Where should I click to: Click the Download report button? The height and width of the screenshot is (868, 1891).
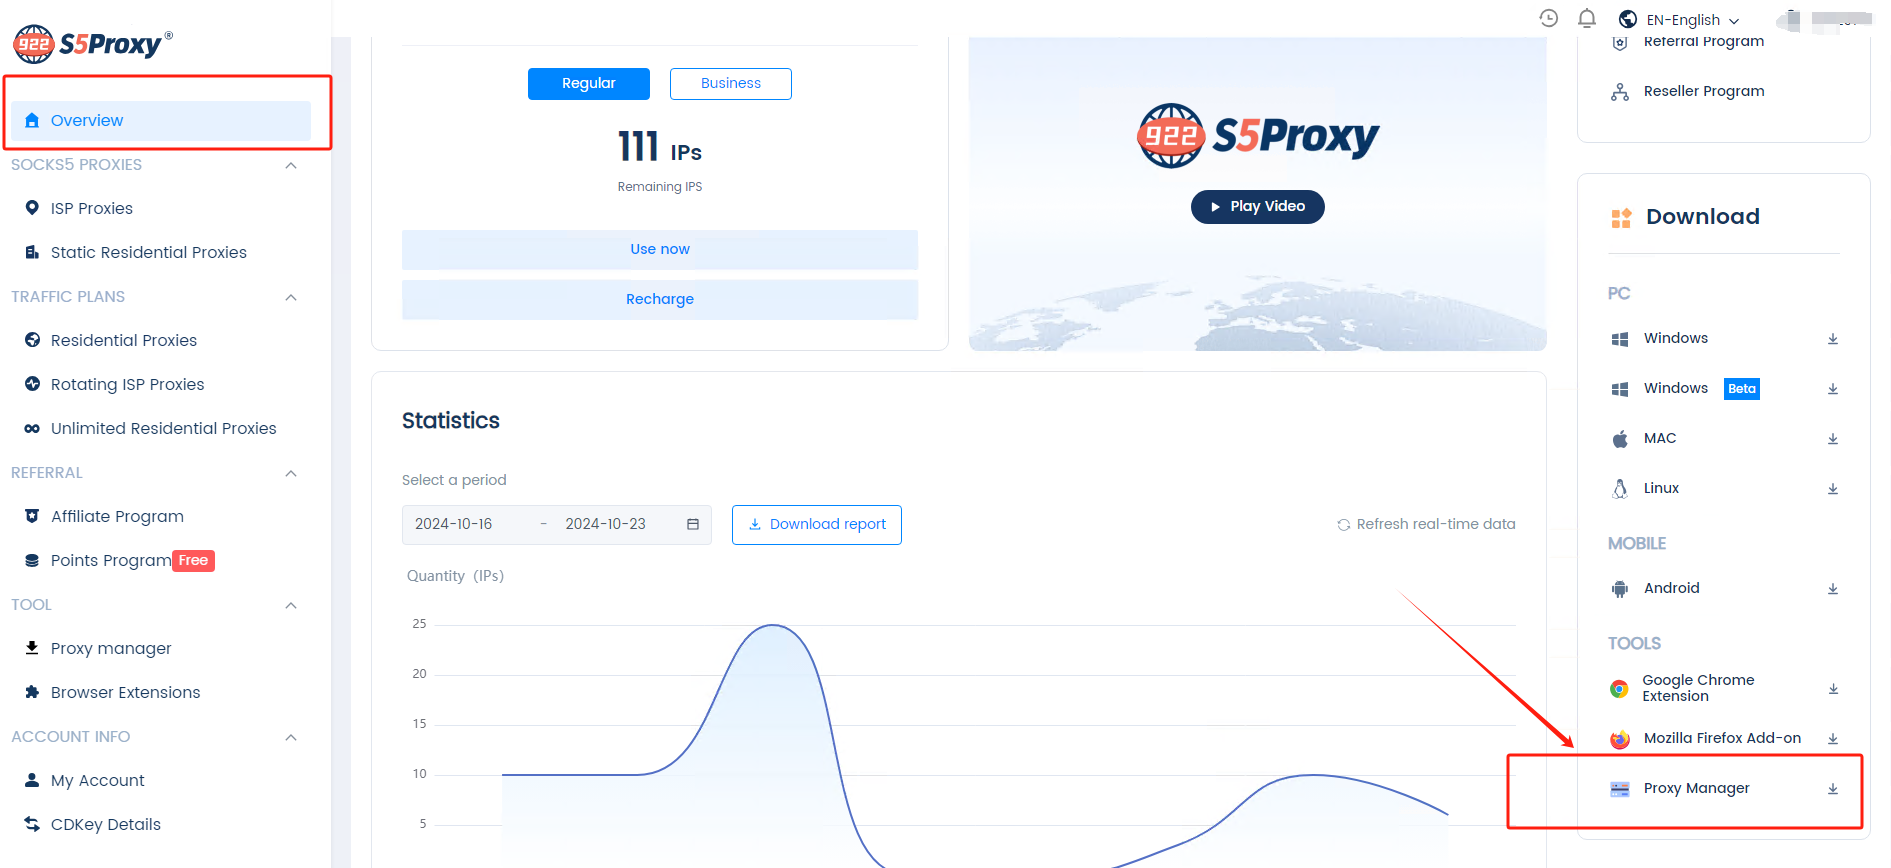point(816,525)
